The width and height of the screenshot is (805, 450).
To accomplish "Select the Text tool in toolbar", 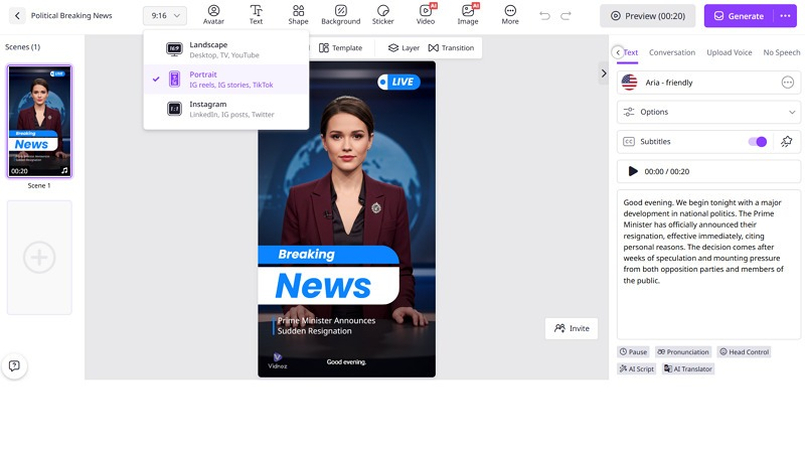I will pos(256,15).
